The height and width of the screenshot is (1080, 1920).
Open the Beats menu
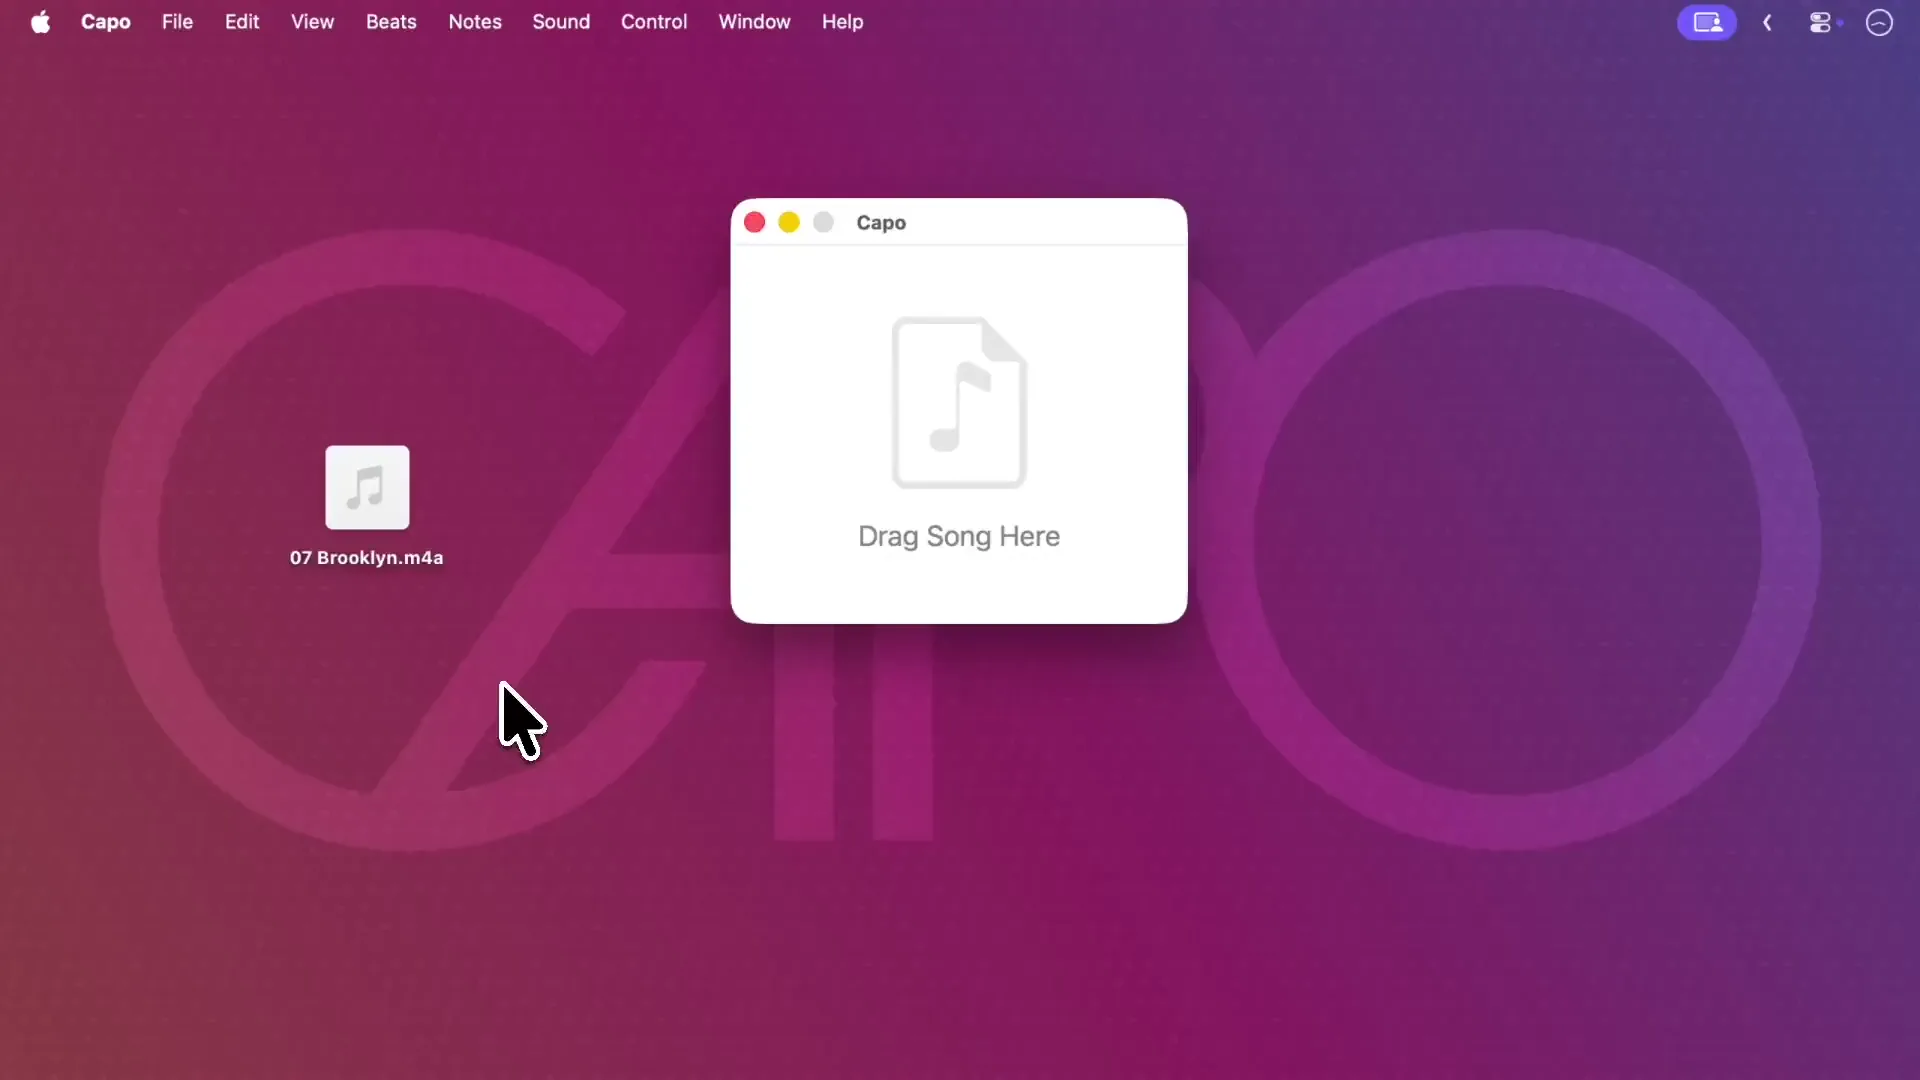[x=391, y=22]
